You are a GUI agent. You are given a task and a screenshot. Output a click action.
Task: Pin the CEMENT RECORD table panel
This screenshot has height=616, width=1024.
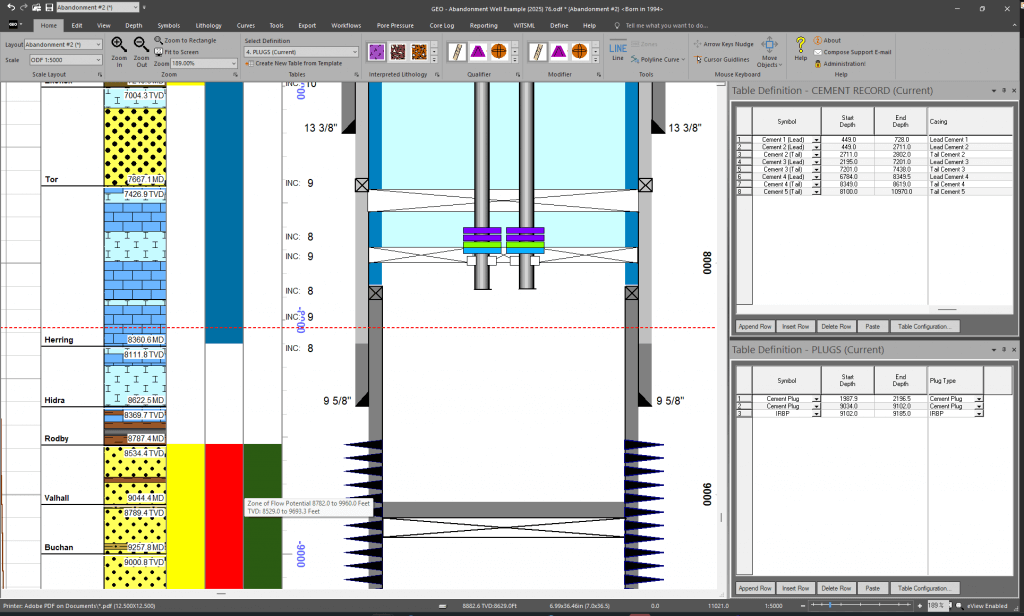1004,91
